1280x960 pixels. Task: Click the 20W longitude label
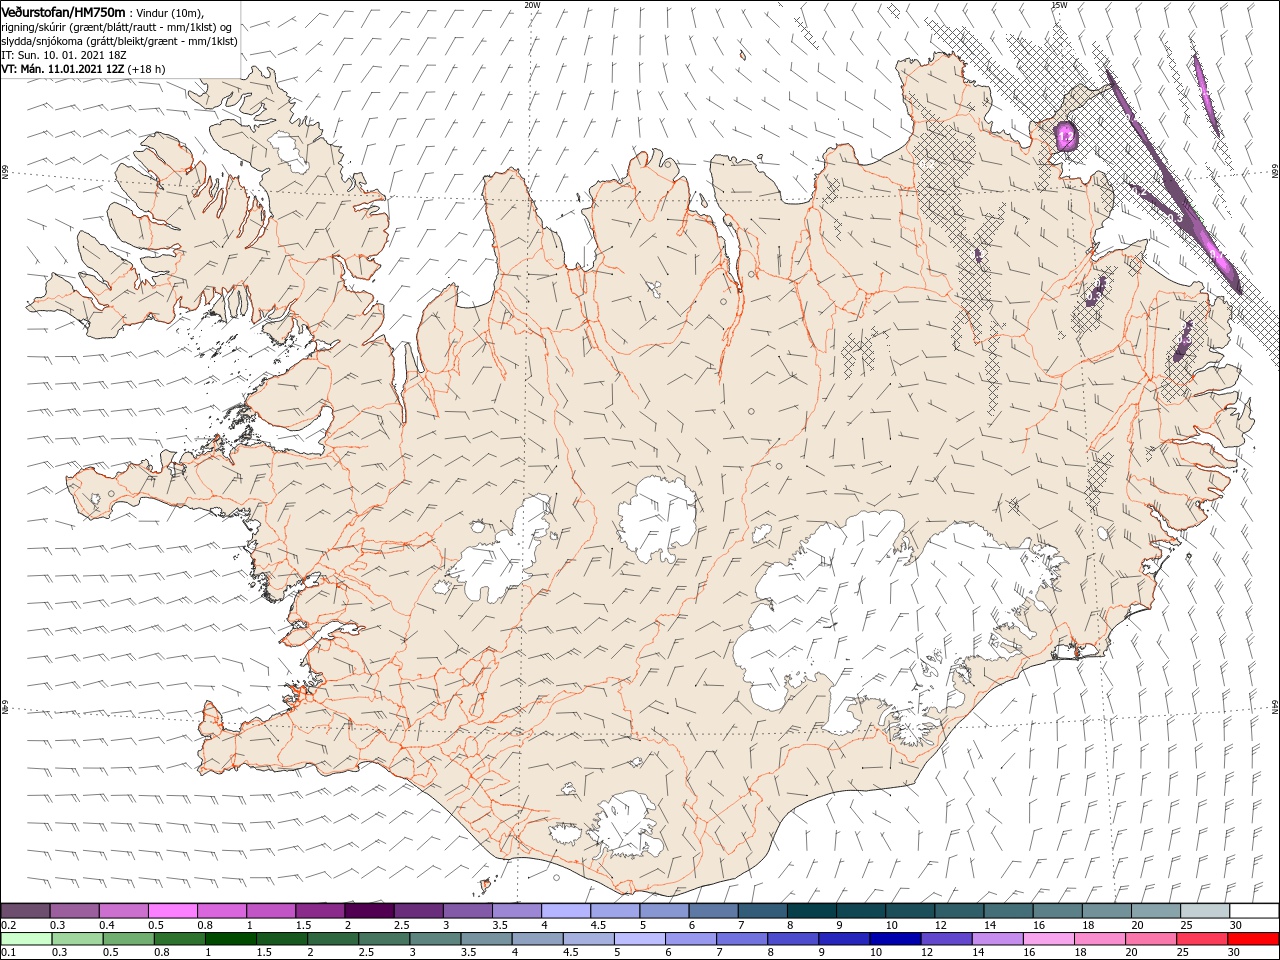tap(532, 5)
